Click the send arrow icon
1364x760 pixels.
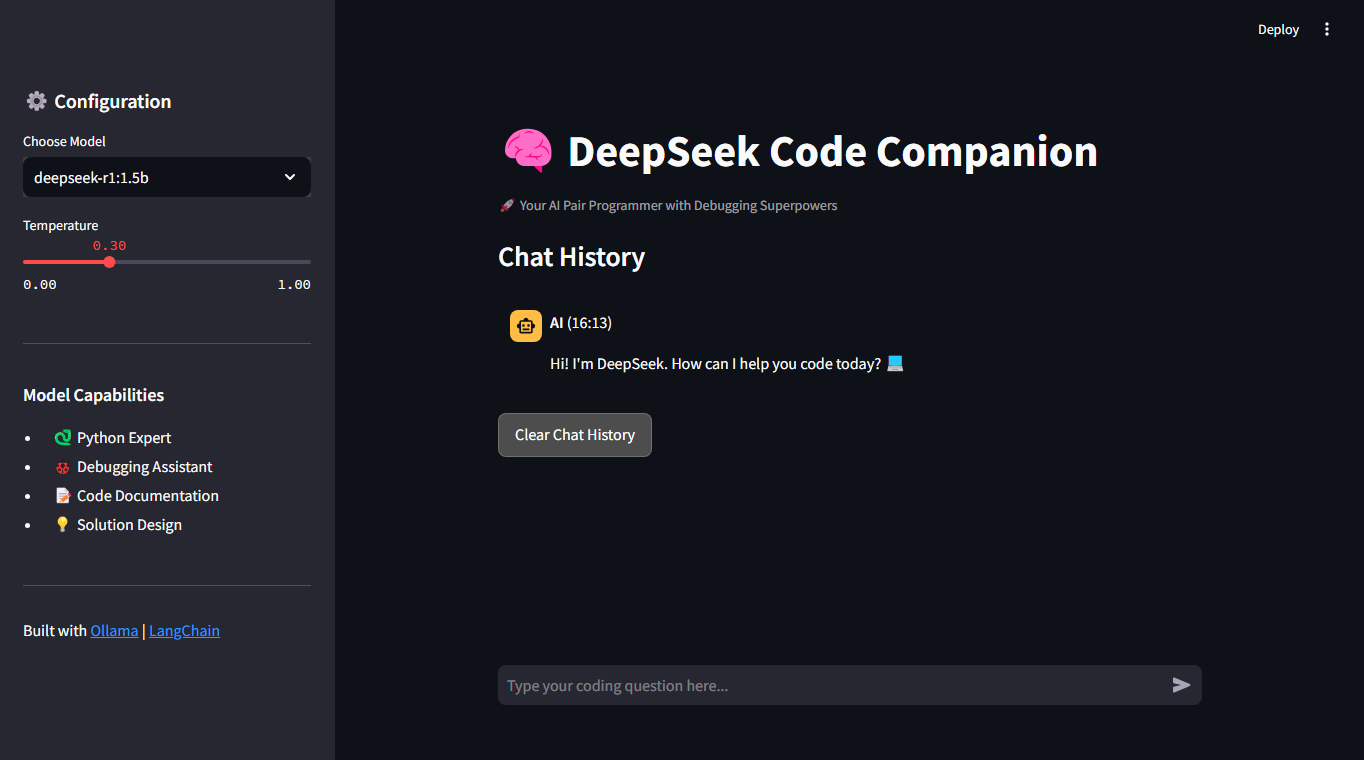pos(1181,685)
